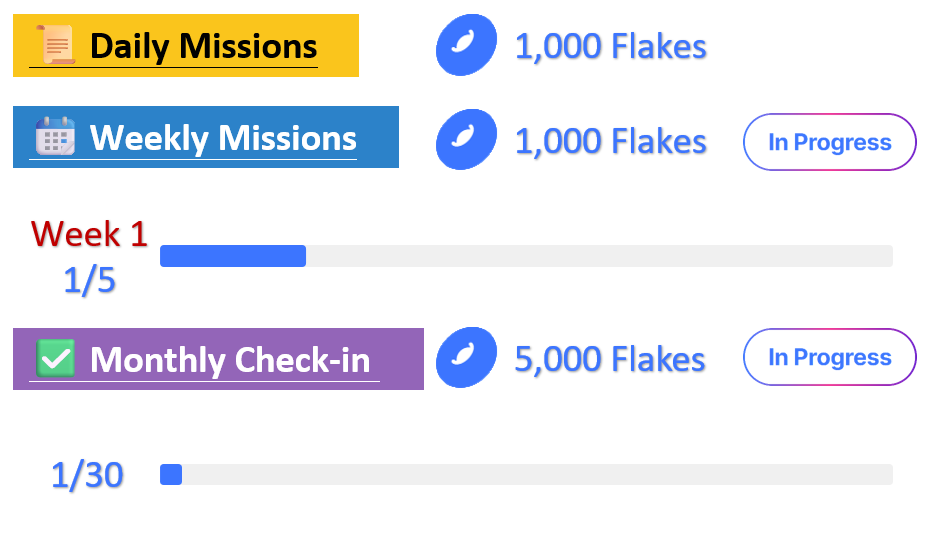Click the filled blue part of Week 1 bar
942x535 pixels.
(233, 256)
